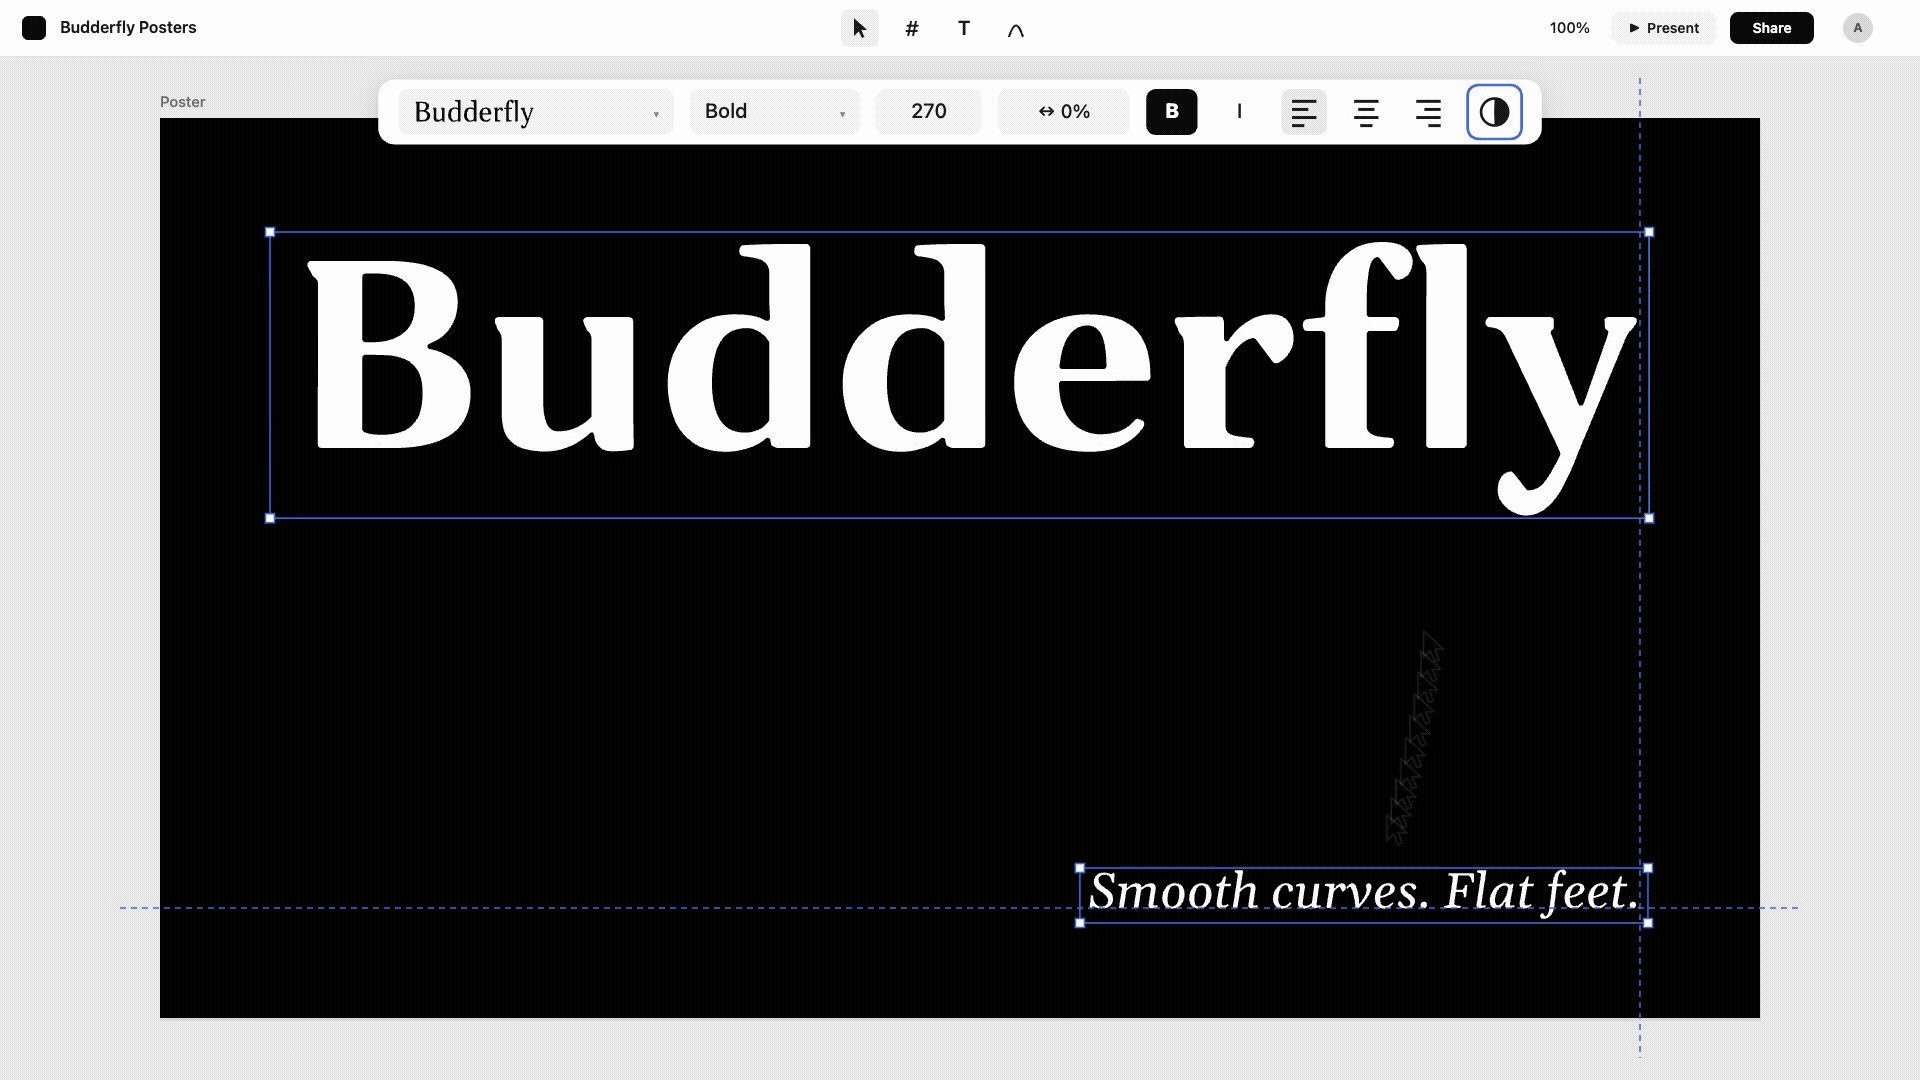Select the frame (hash) tool
Screen dimensions: 1920x1080
click(912, 28)
